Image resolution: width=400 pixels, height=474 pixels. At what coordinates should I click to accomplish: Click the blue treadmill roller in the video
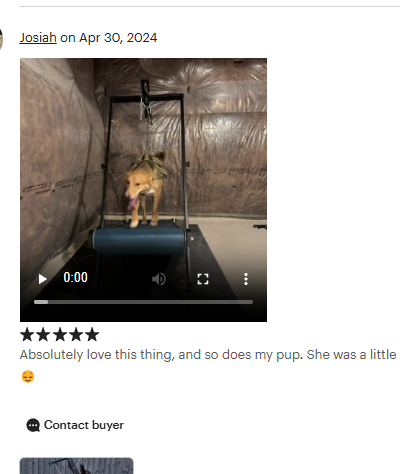(138, 241)
